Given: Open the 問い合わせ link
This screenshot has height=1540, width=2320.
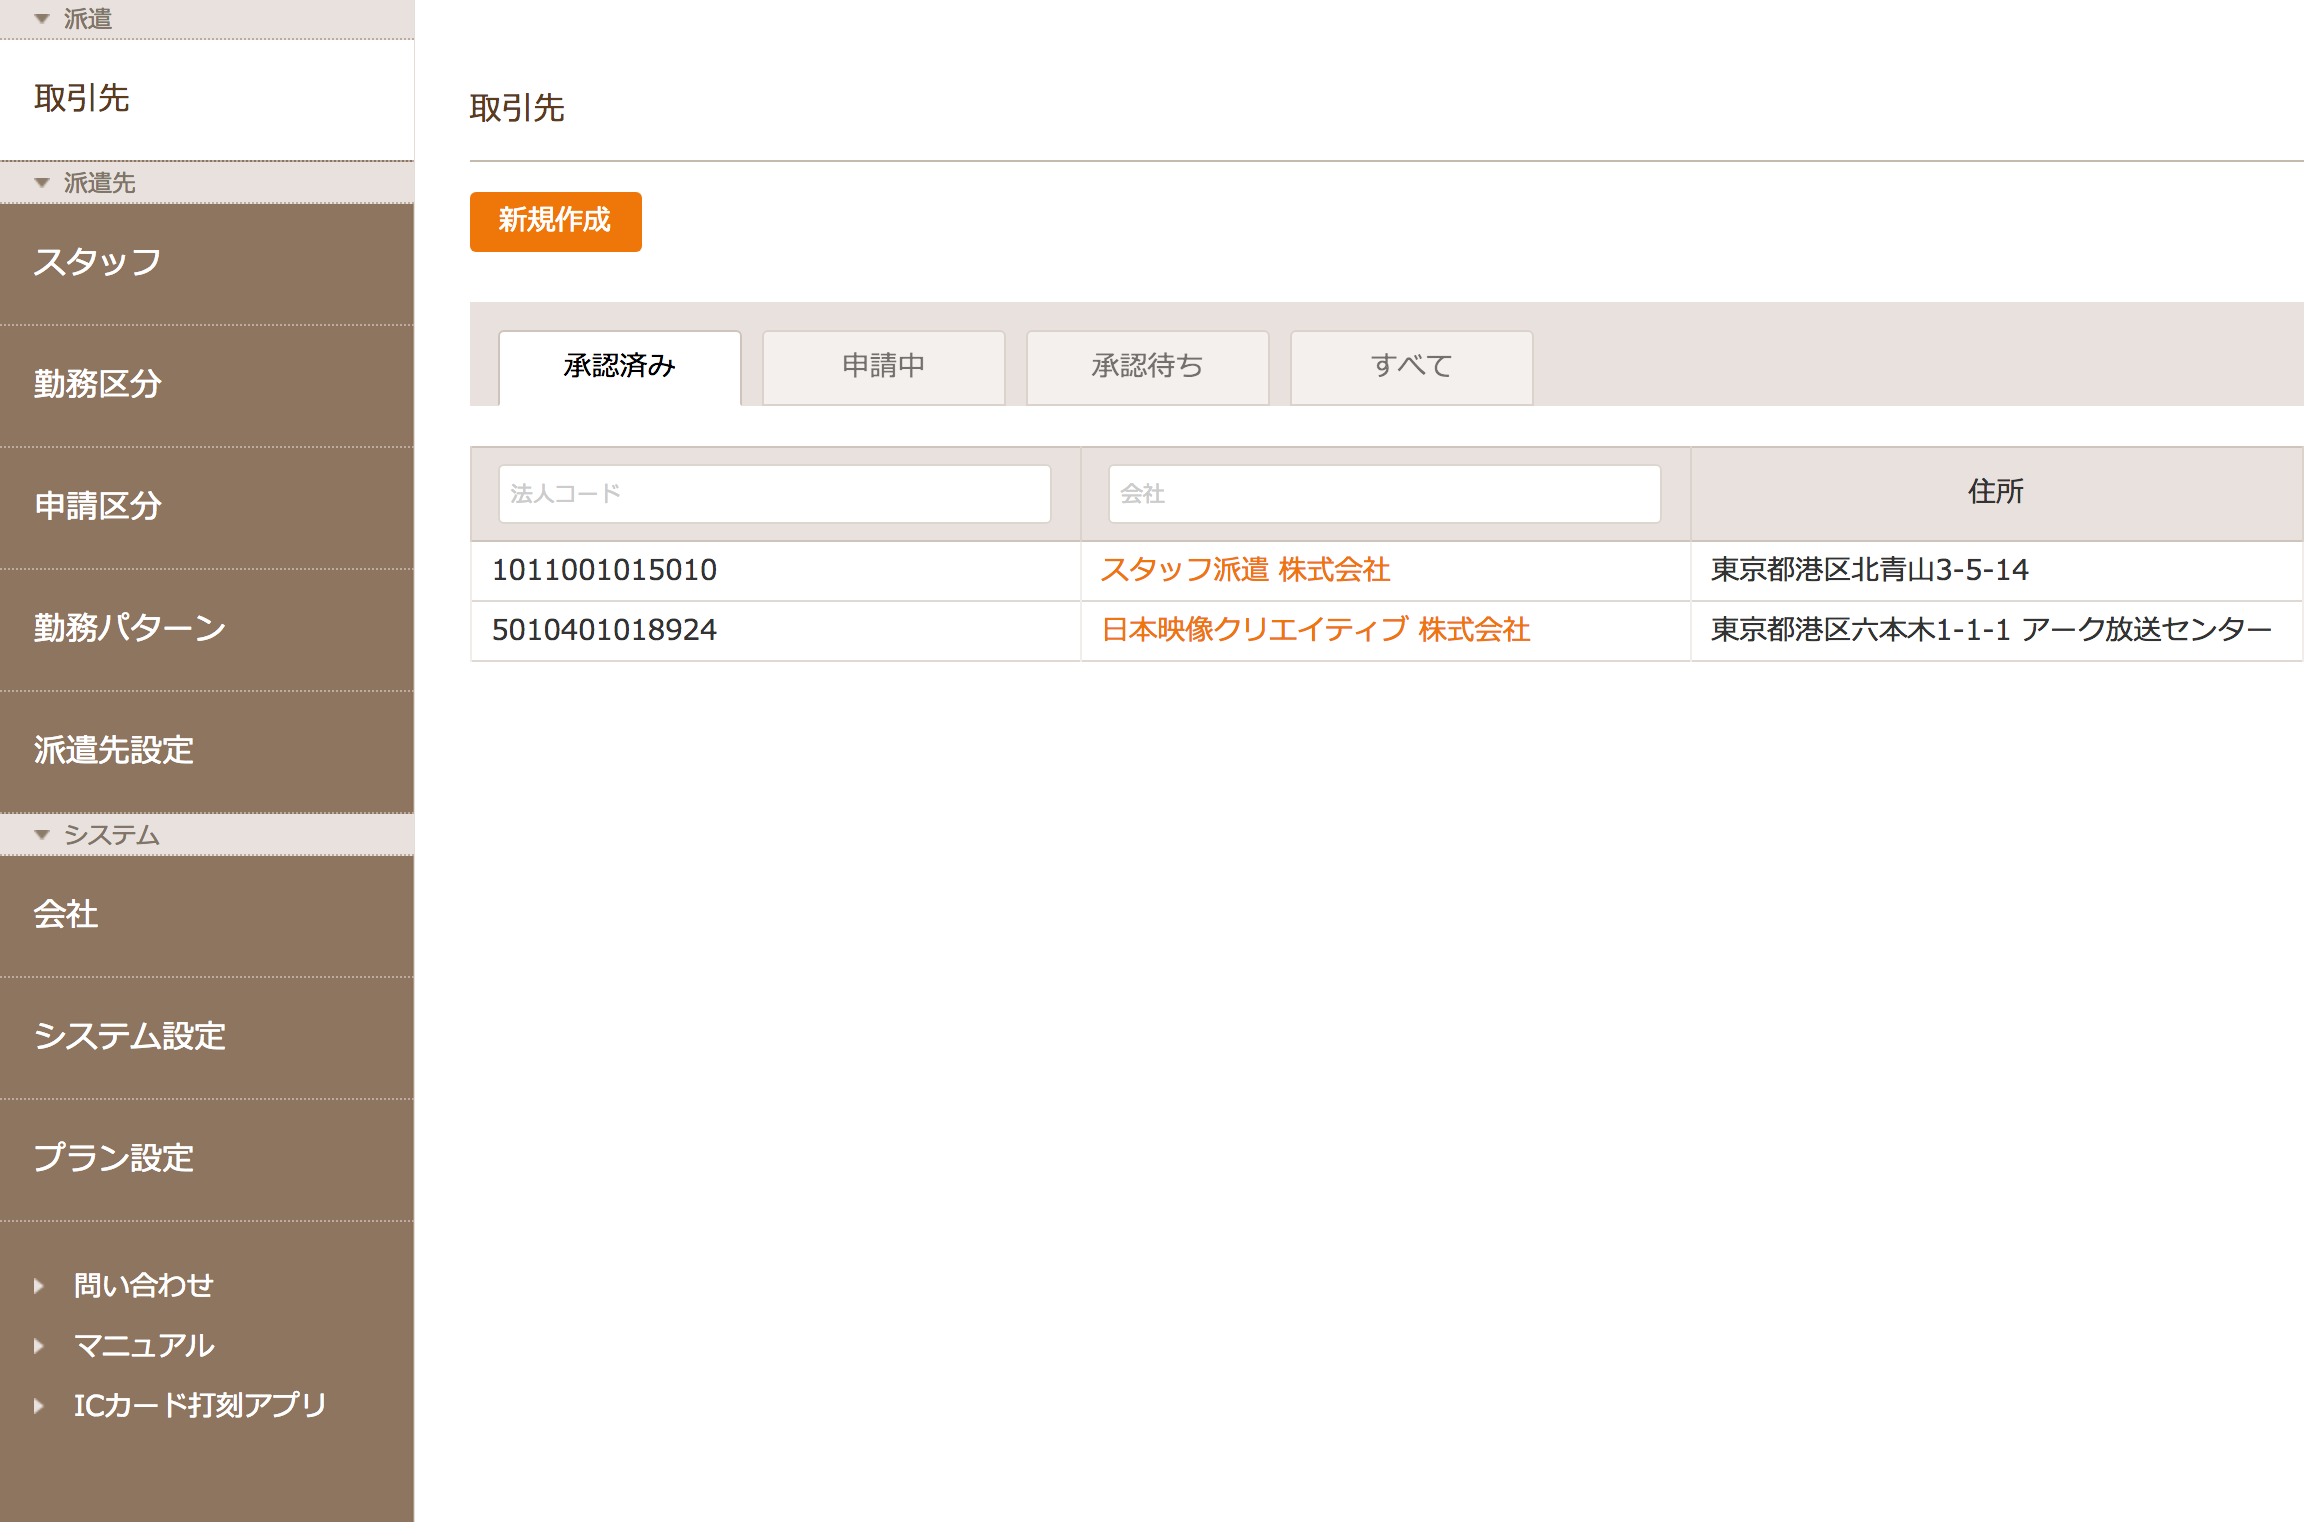Looking at the screenshot, I should 144,1286.
